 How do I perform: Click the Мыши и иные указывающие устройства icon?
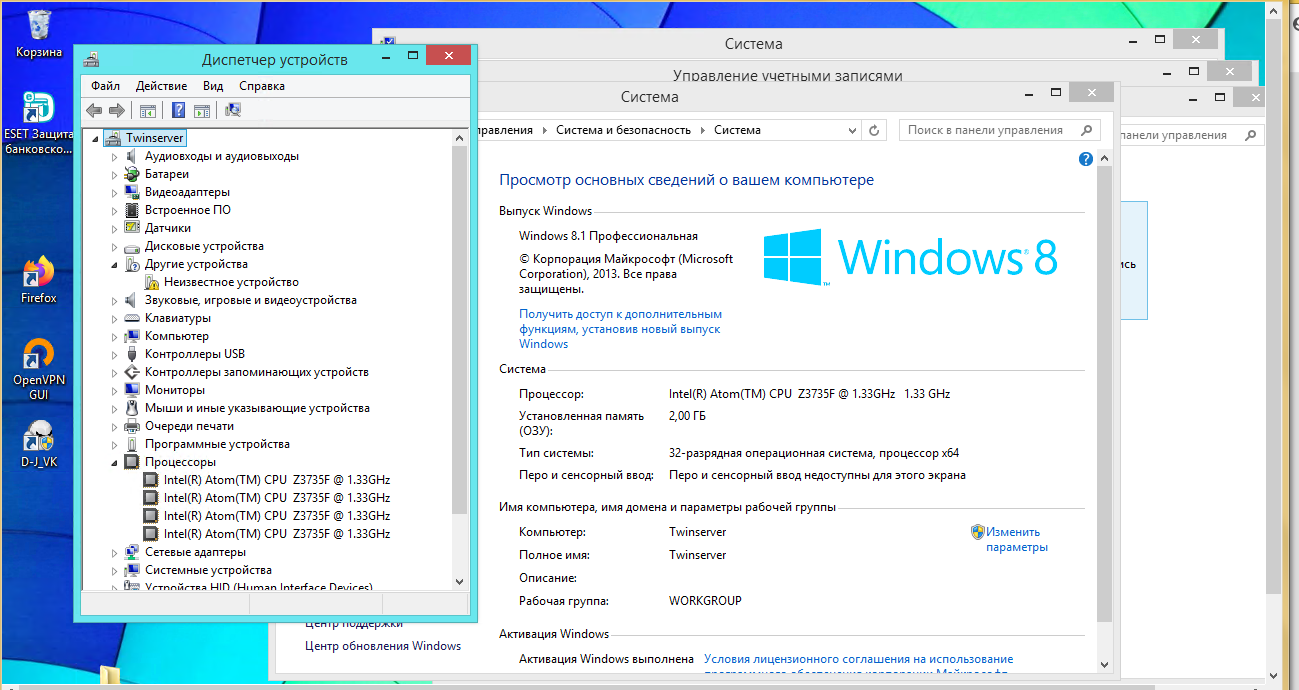(132, 408)
